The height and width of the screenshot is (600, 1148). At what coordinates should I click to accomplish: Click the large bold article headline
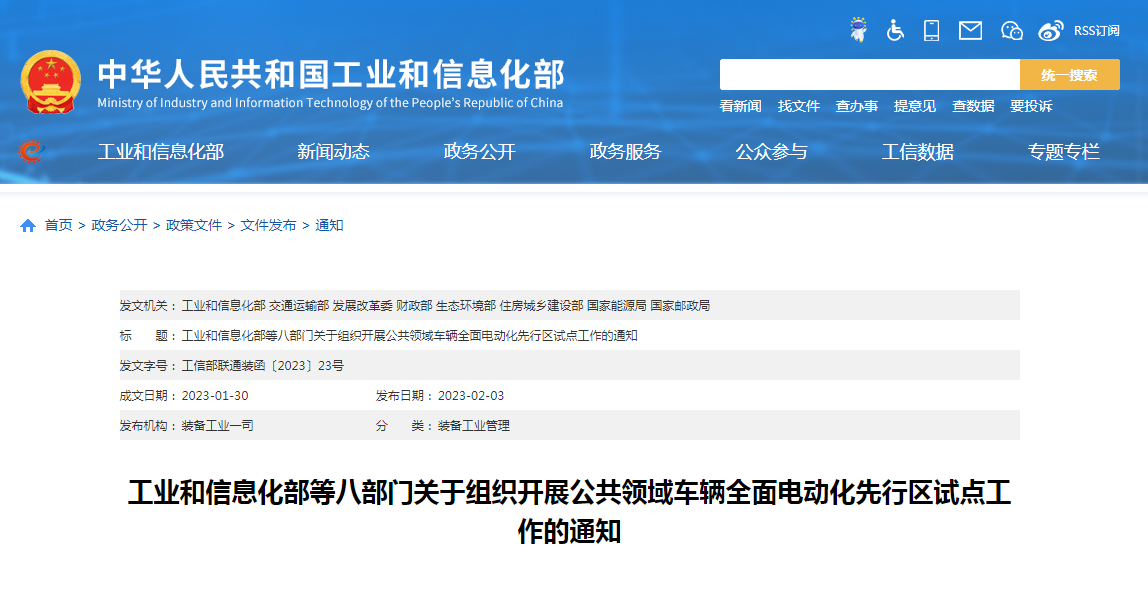570,511
